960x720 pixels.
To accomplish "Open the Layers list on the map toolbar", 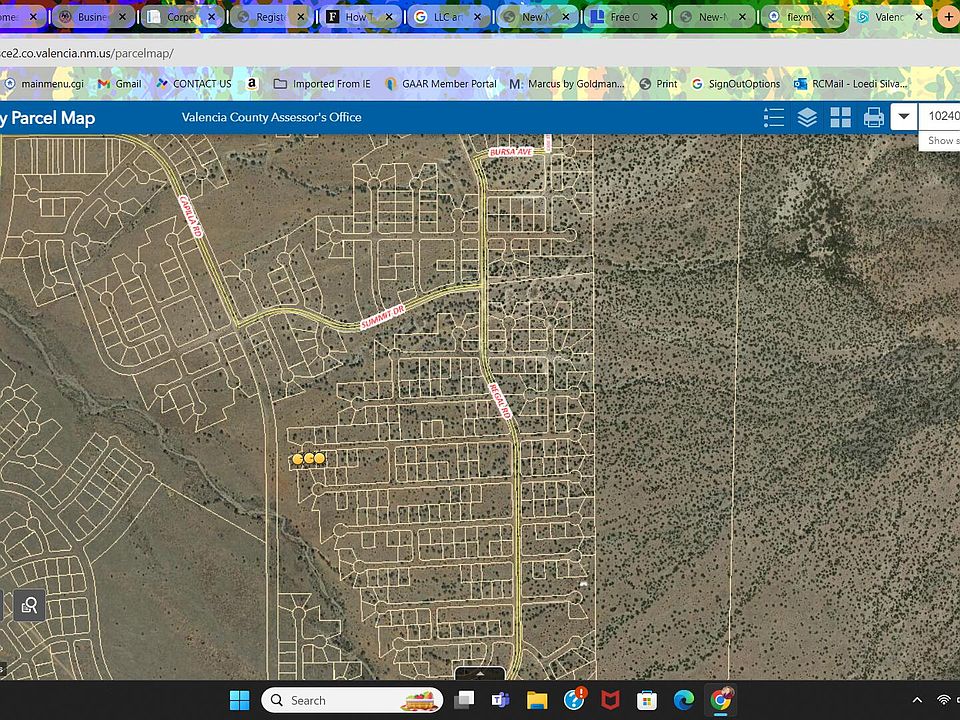I will click(807, 117).
